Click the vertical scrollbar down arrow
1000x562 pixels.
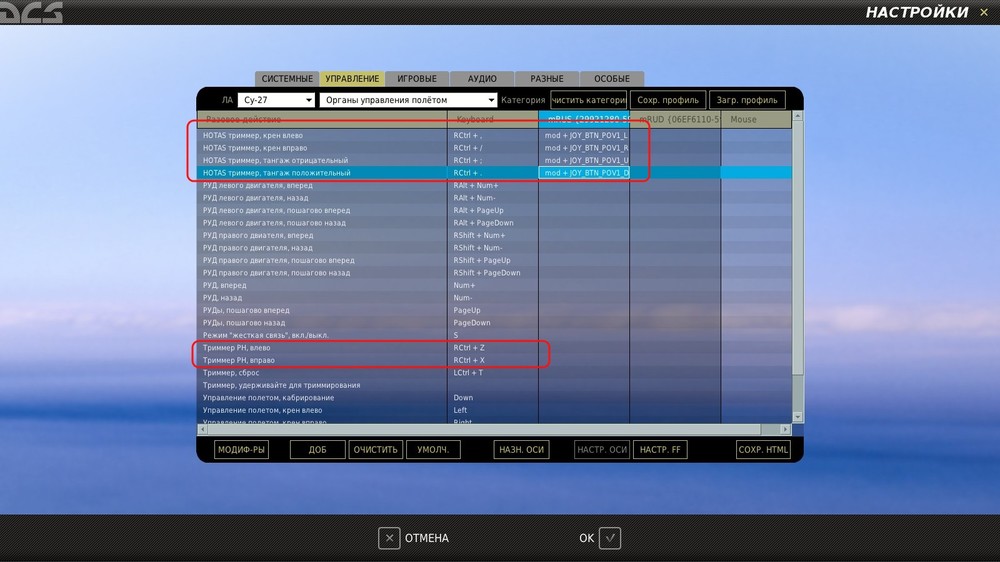797,417
